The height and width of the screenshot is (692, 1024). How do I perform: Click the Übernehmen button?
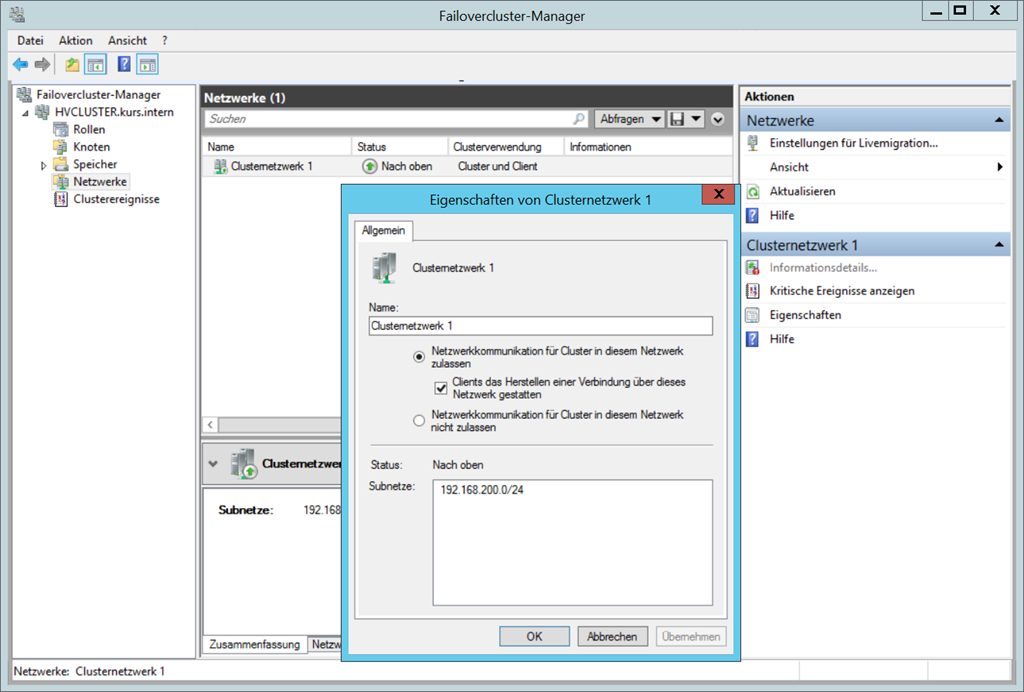[x=691, y=637]
